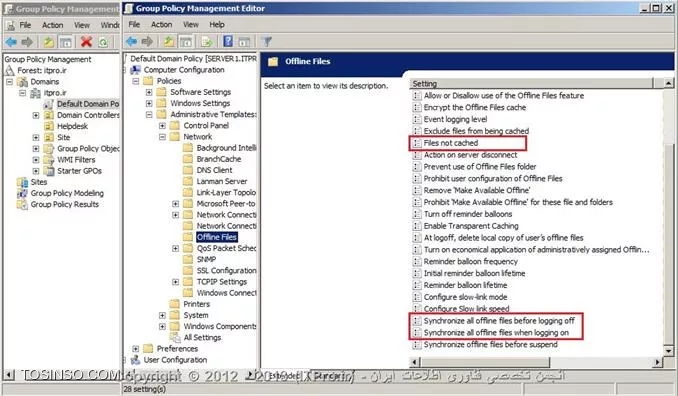Select Lanman Server folder in Editor tree
This screenshot has height=396, width=678.
pos(222,181)
